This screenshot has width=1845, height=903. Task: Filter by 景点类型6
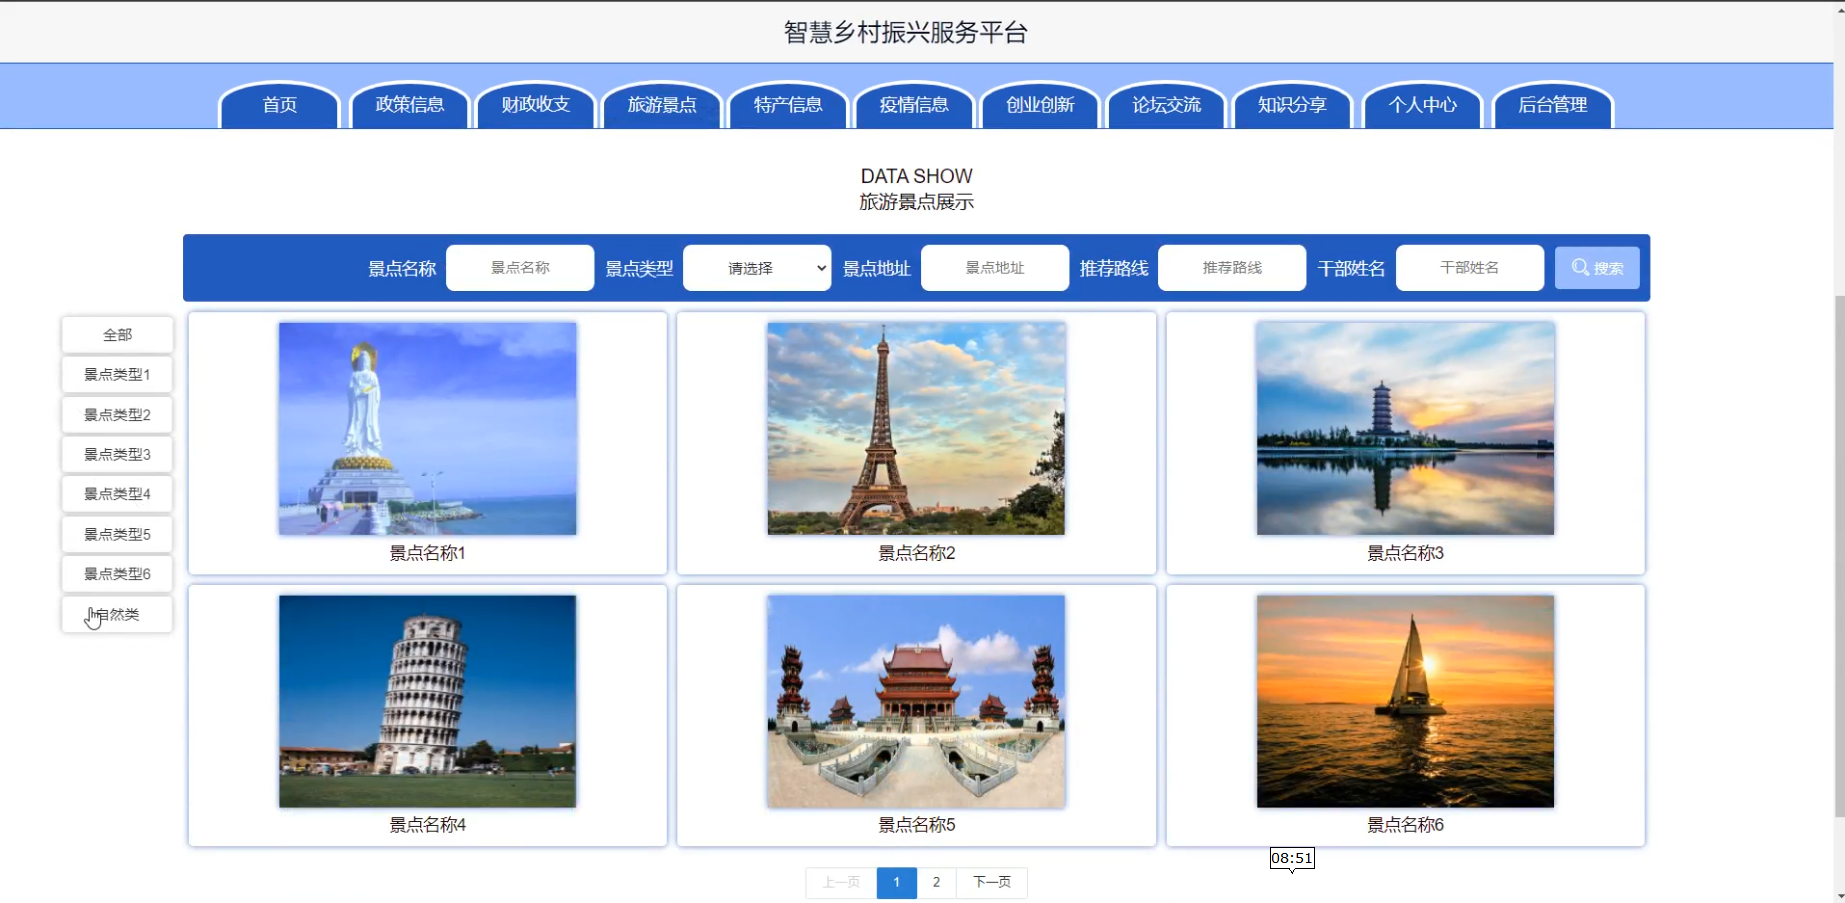click(117, 574)
